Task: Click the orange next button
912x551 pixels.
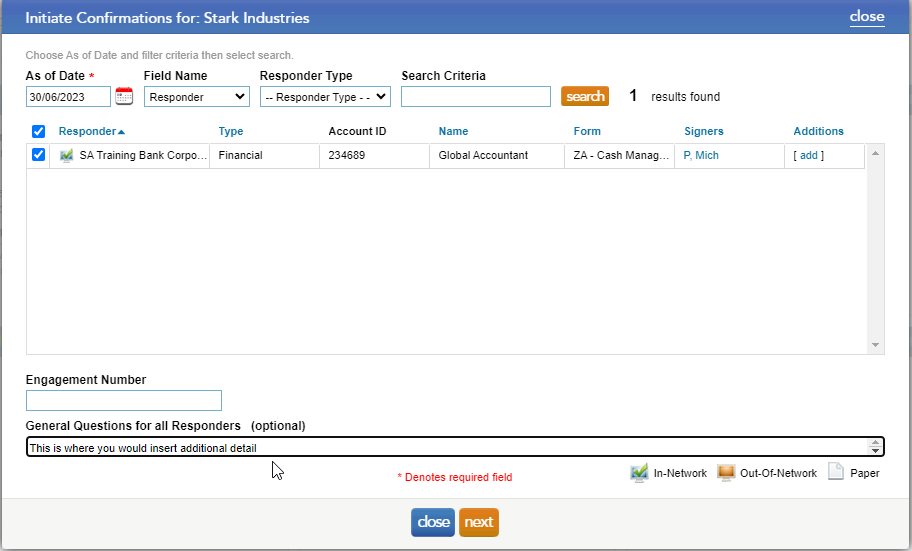Action: 479,522
